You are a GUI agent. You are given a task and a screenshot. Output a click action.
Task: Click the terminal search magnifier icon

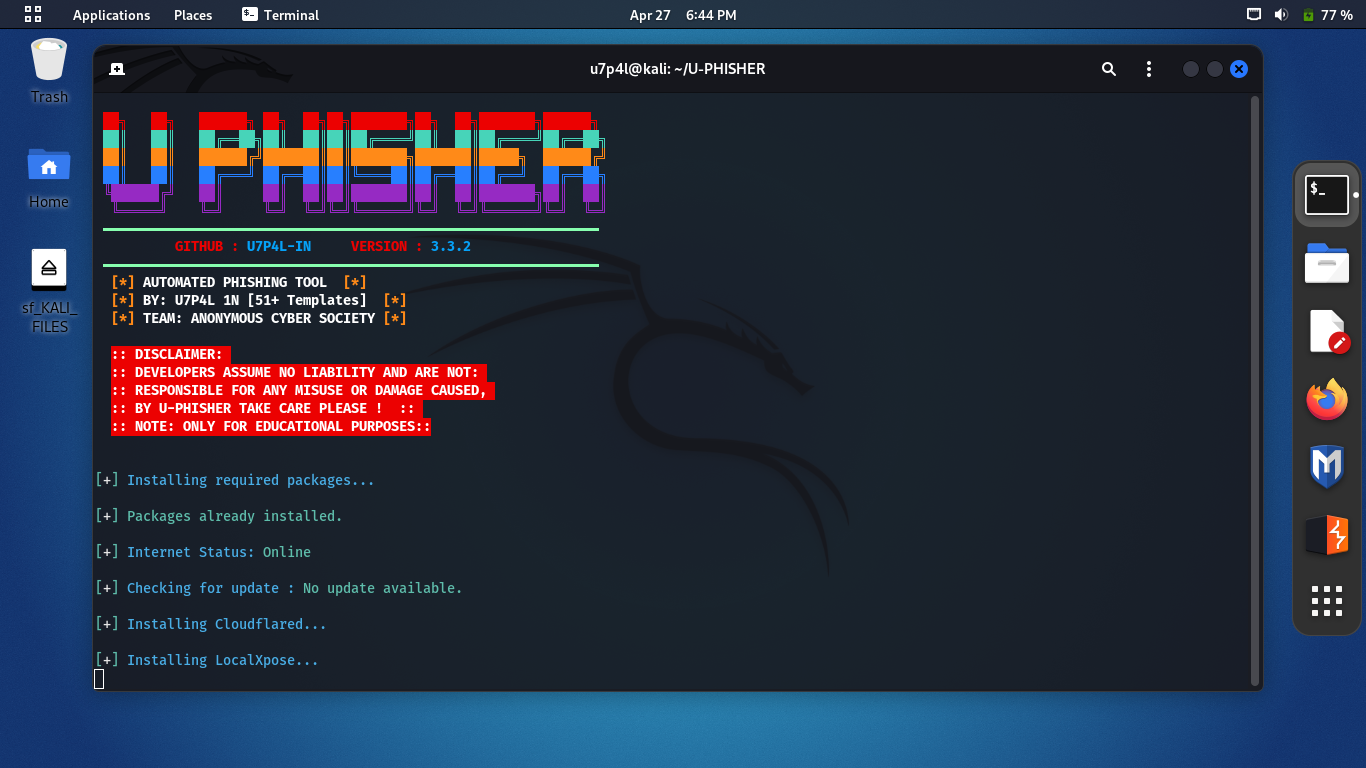coord(1109,69)
